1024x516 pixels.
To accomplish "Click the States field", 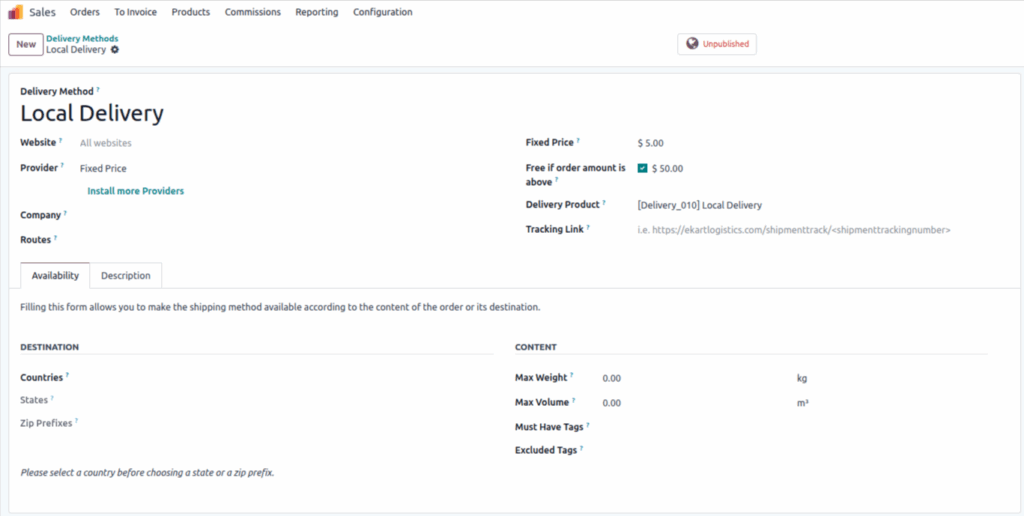I will click(287, 400).
